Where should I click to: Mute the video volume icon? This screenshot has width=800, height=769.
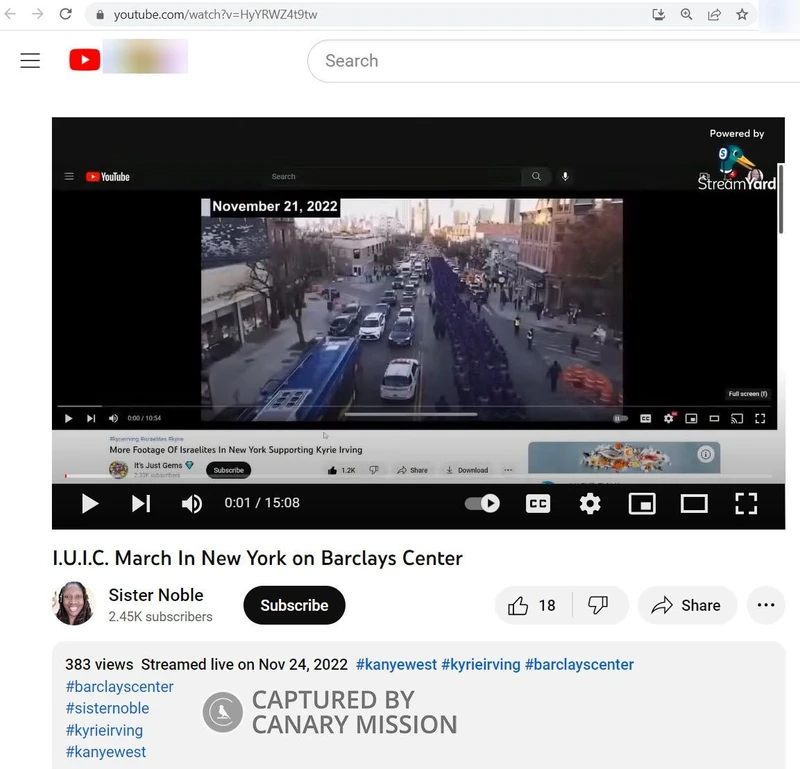(x=191, y=503)
